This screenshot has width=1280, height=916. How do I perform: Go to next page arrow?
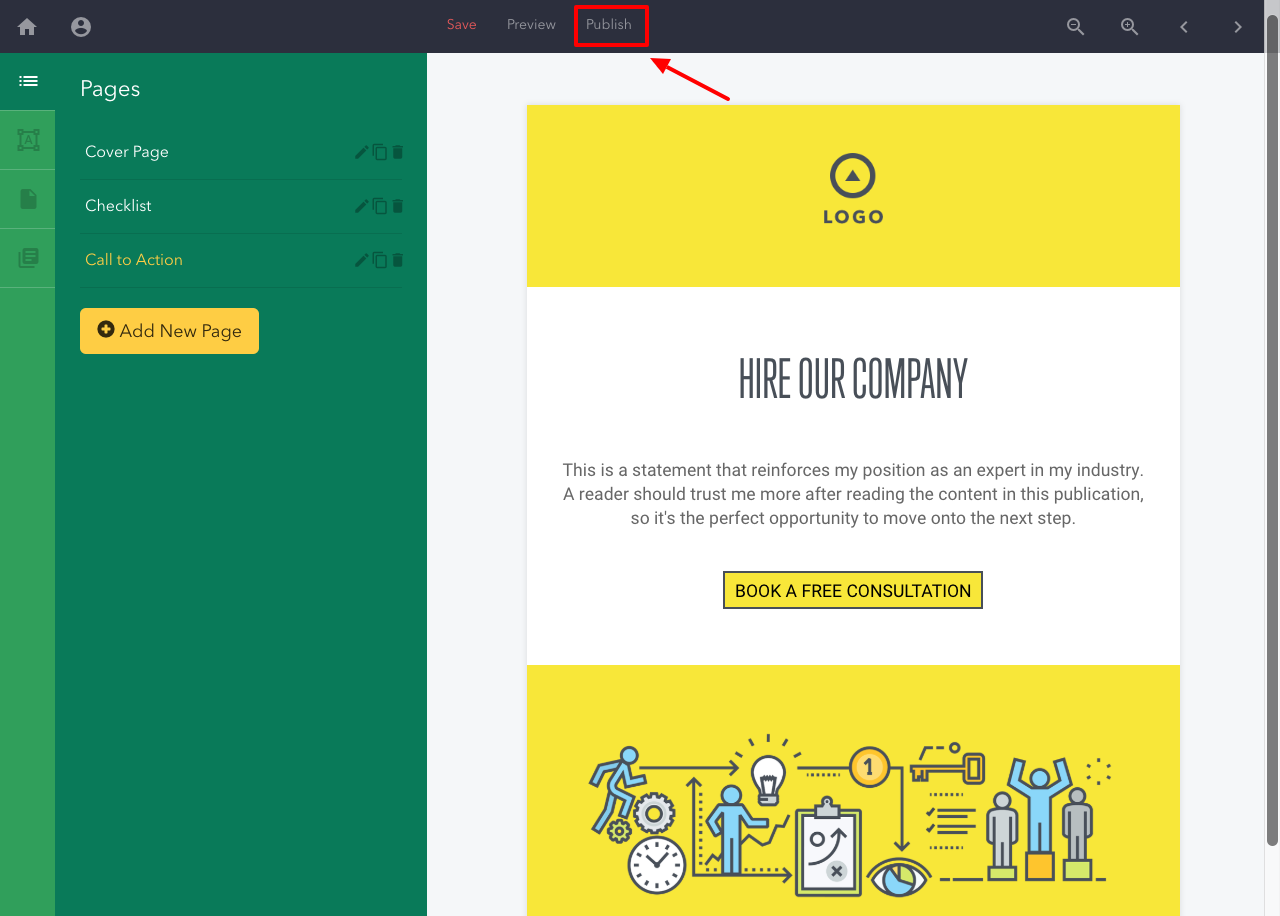(x=1238, y=27)
